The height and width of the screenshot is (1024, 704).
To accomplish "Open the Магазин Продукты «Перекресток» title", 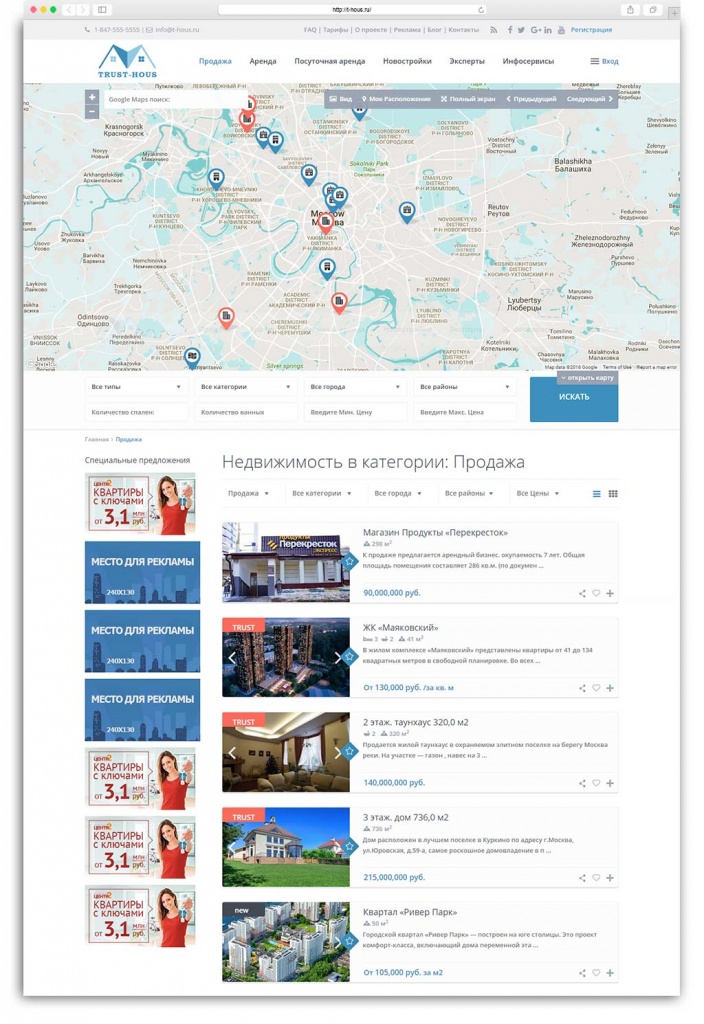I will click(x=435, y=533).
